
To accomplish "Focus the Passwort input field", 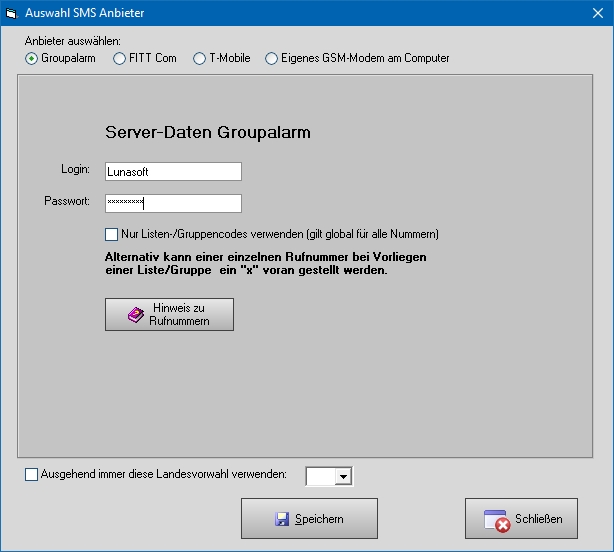I will tap(173, 203).
